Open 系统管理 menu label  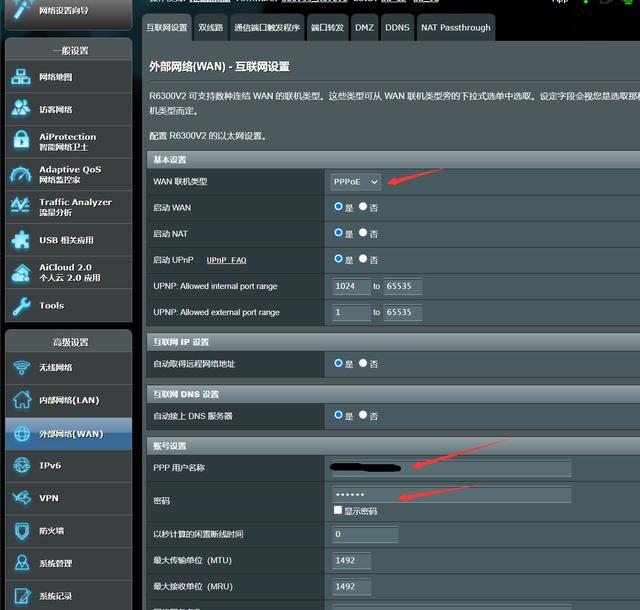pos(56,563)
